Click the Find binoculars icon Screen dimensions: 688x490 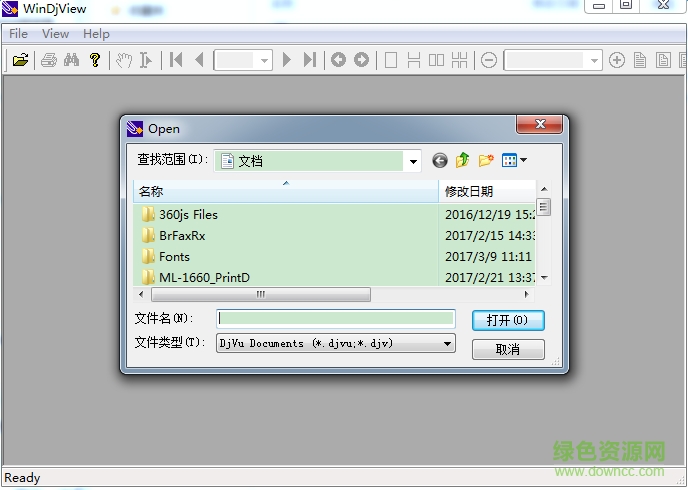pos(72,60)
